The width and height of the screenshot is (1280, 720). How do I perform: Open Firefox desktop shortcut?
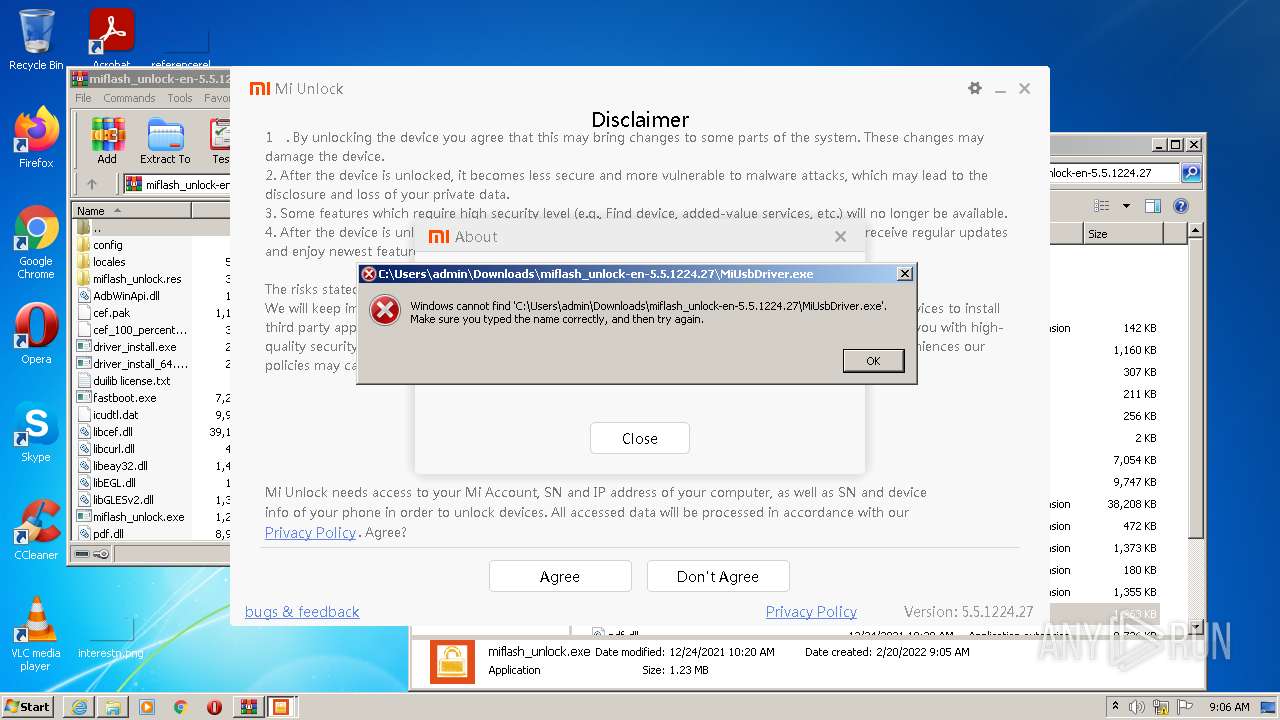36,138
